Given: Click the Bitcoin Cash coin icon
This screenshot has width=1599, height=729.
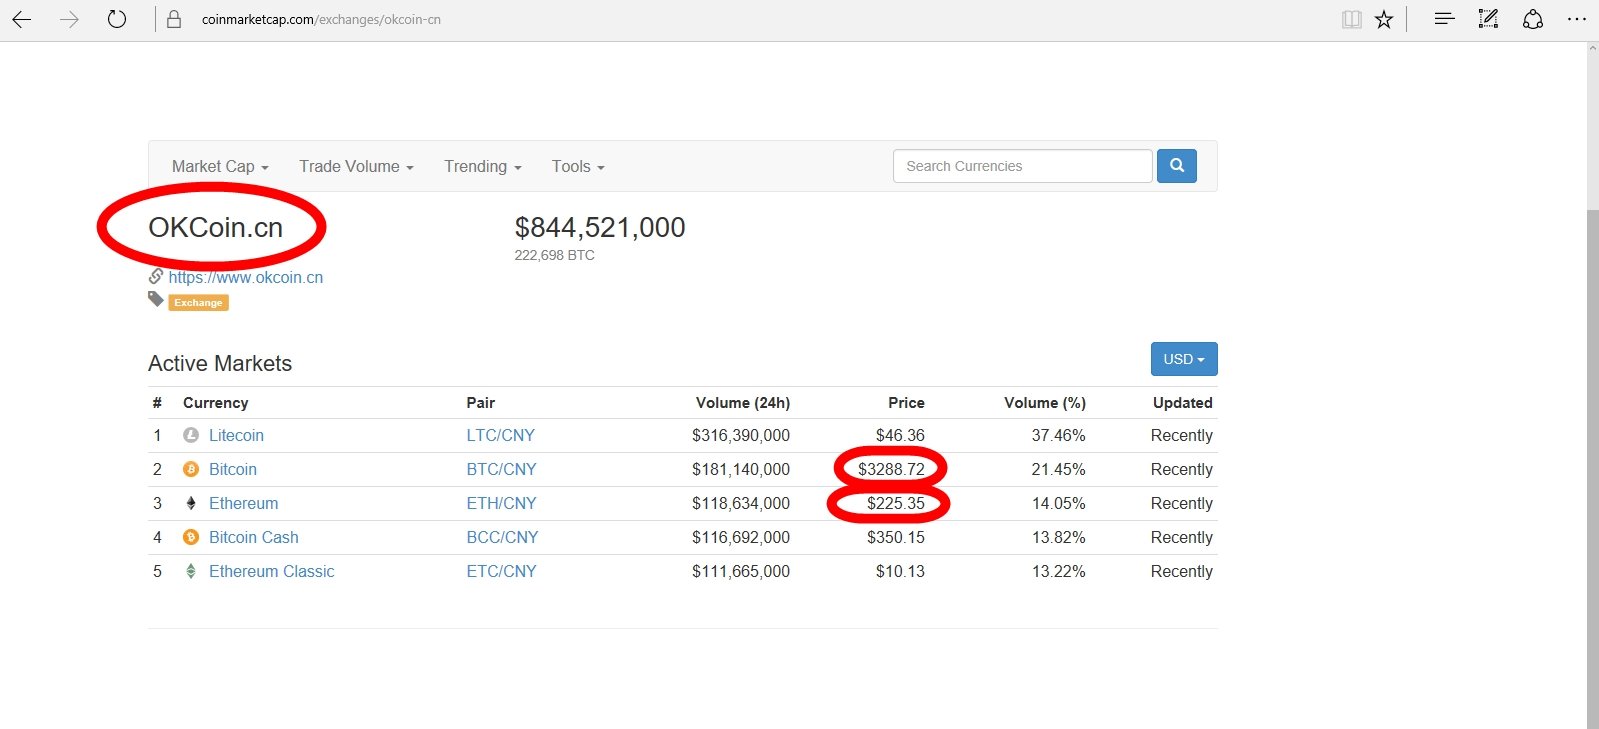Looking at the screenshot, I should 191,537.
